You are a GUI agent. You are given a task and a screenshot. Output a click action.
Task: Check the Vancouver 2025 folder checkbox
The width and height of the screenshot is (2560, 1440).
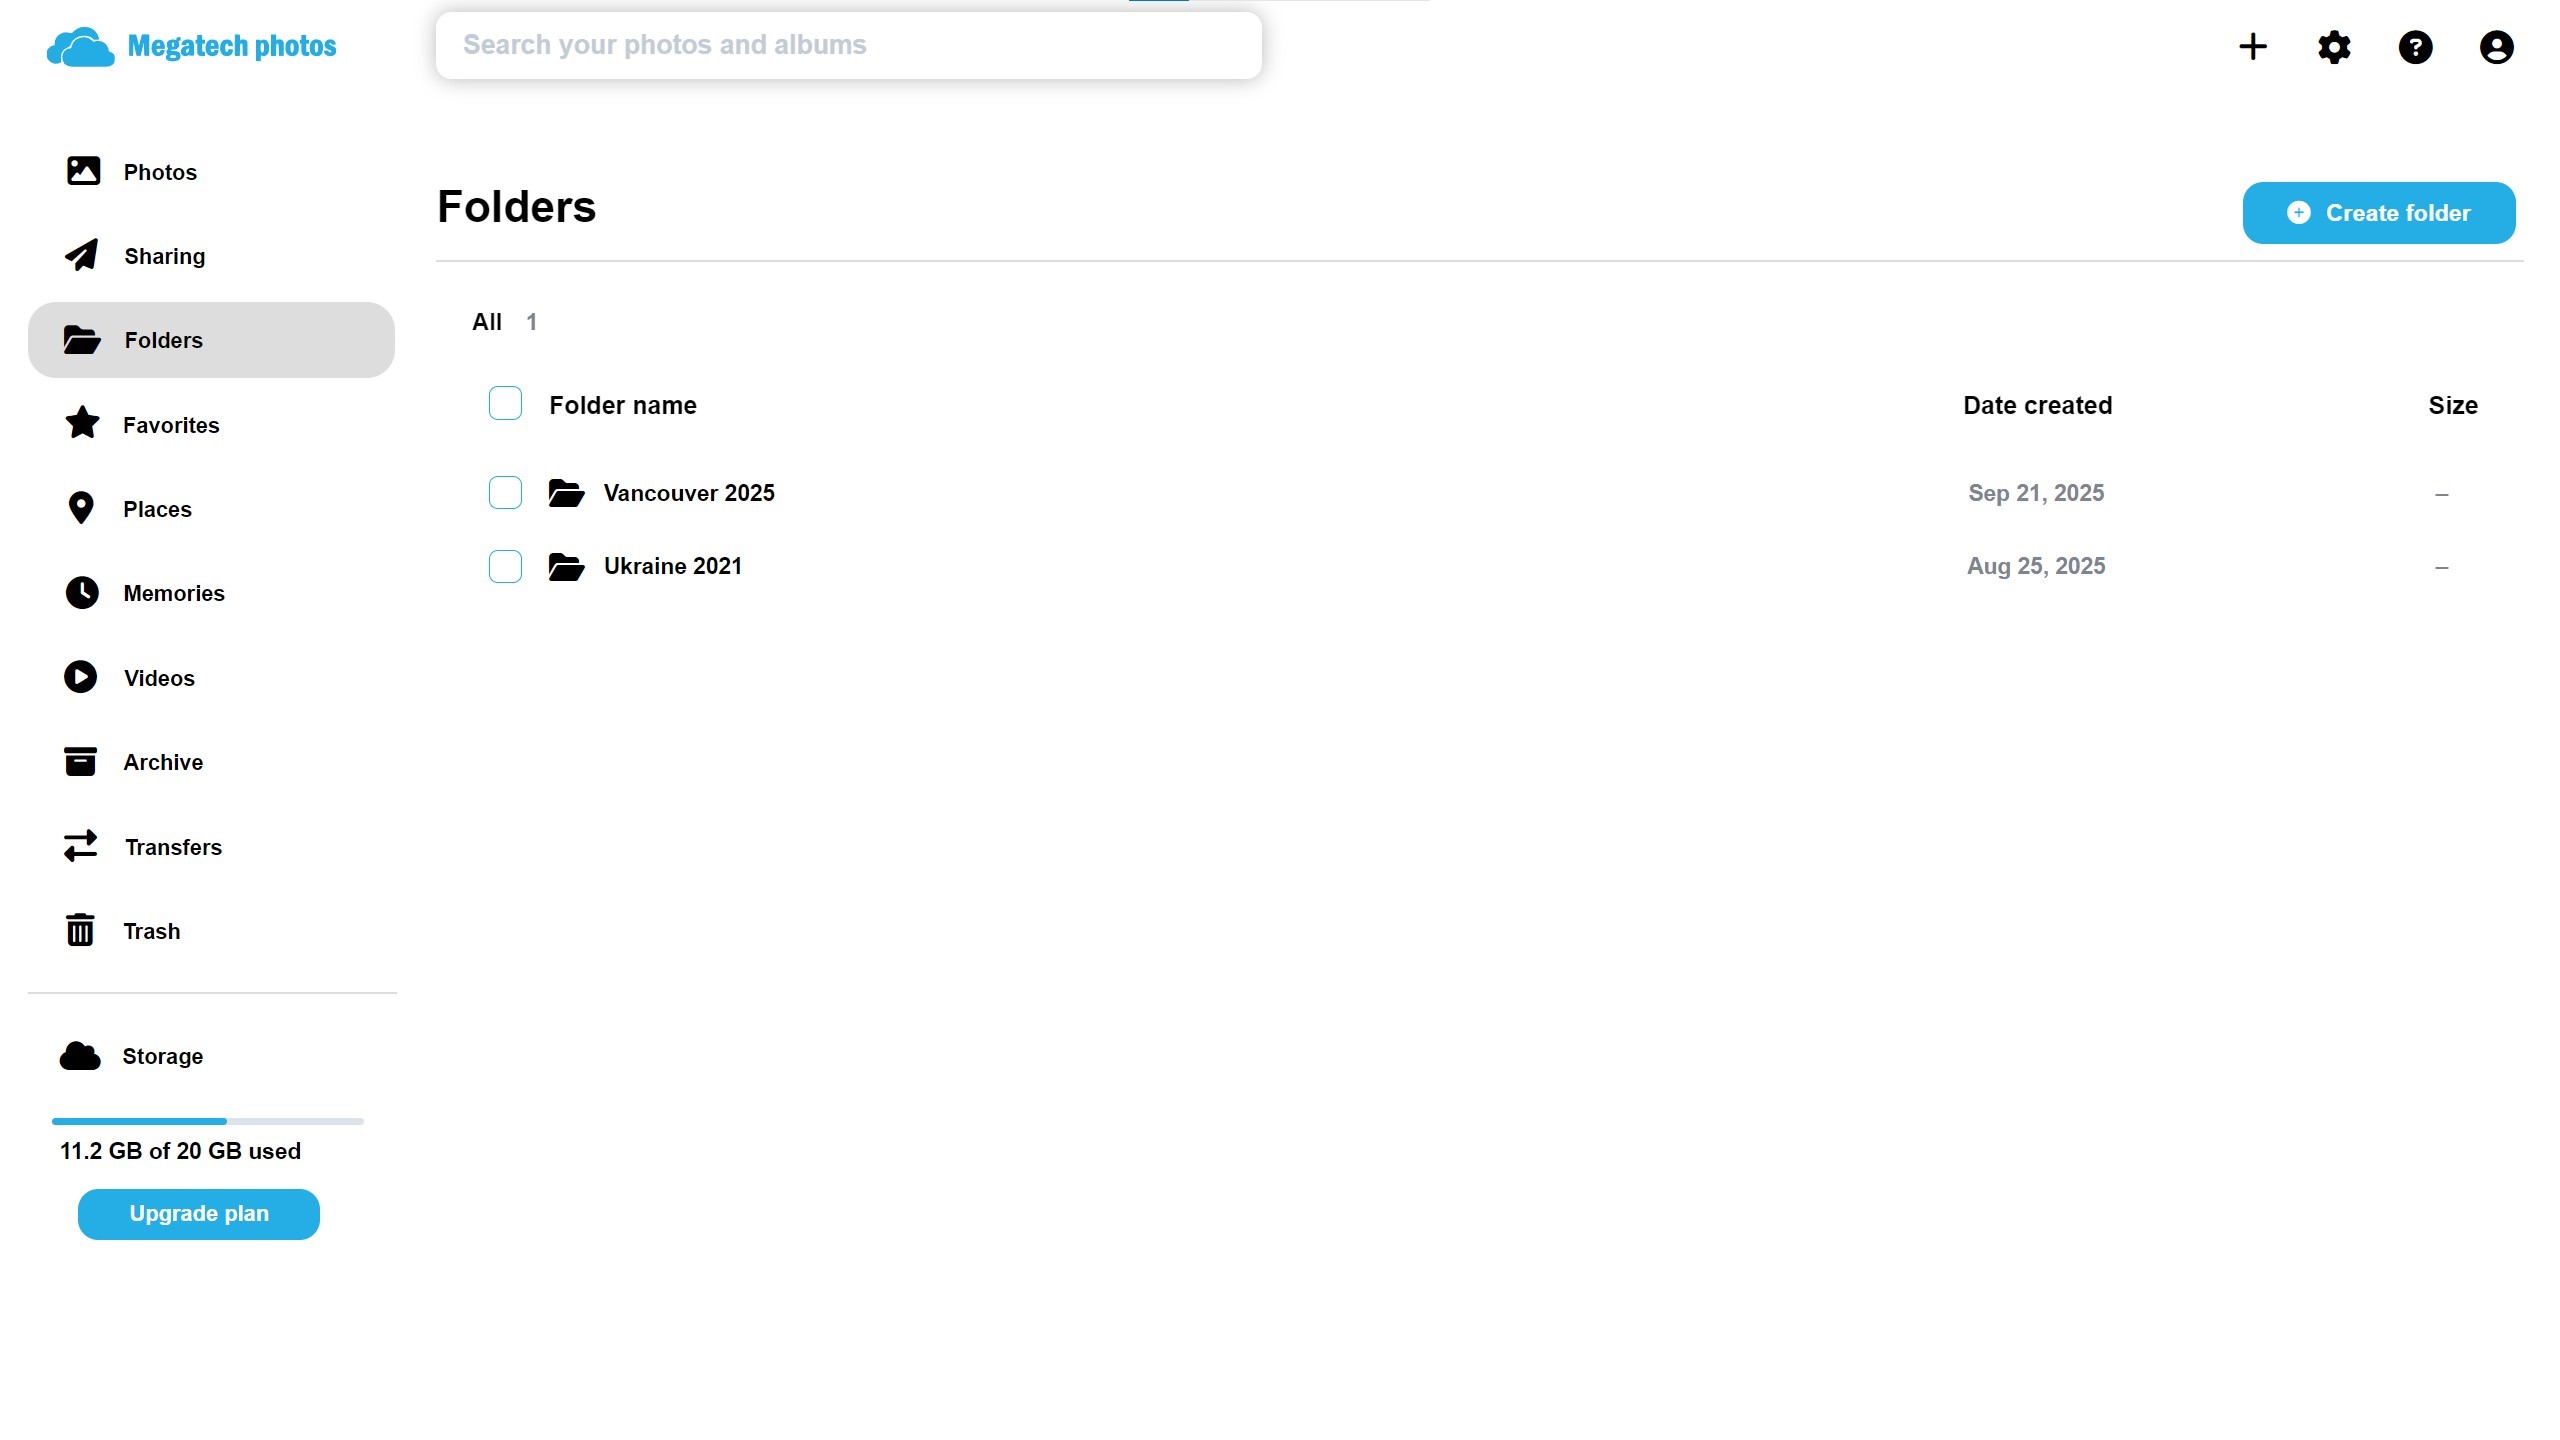point(505,493)
